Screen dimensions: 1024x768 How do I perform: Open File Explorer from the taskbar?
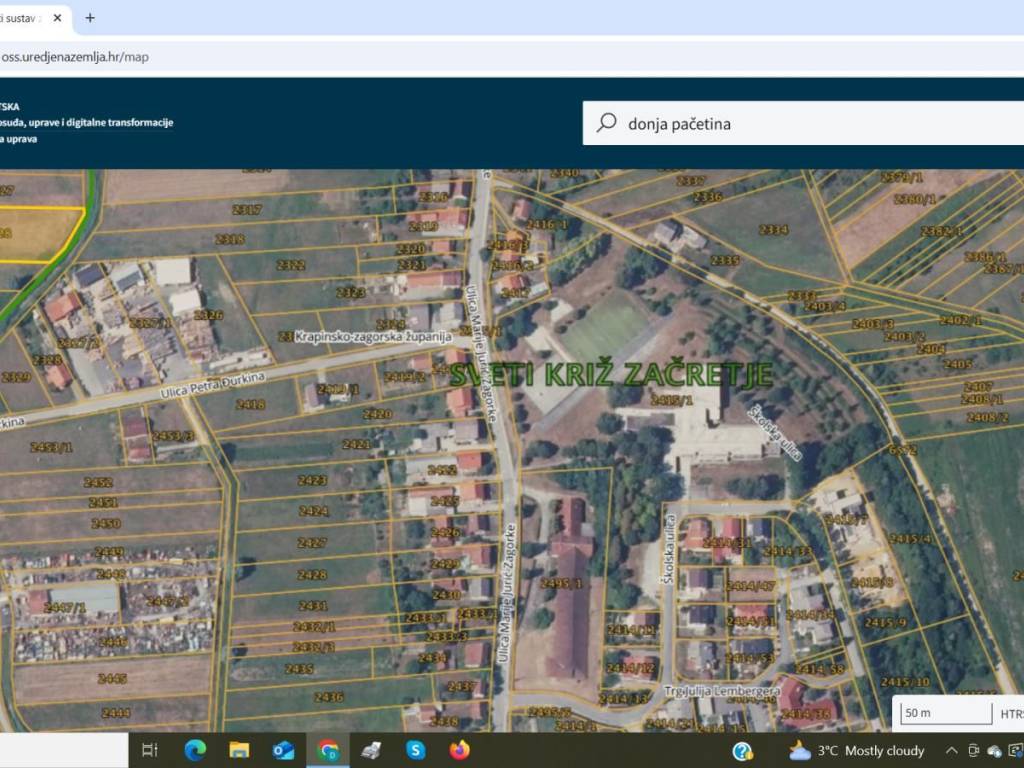[x=239, y=750]
